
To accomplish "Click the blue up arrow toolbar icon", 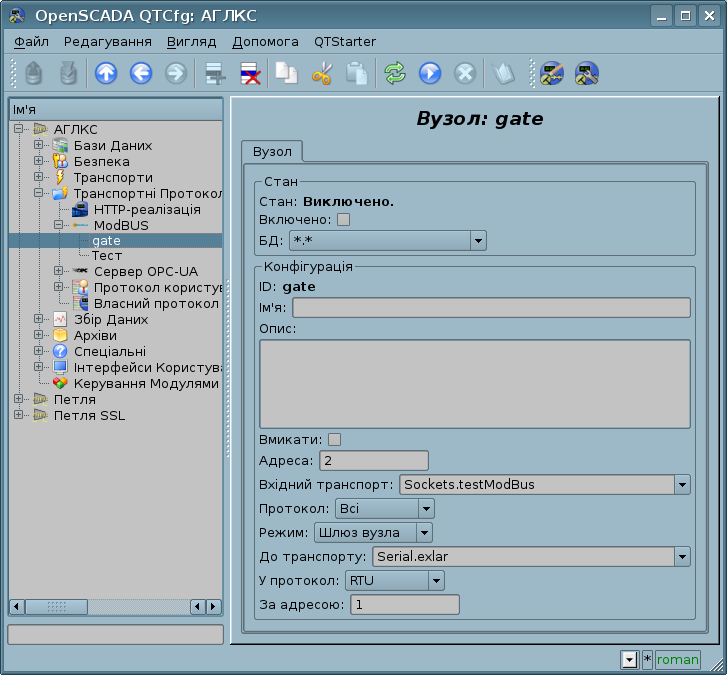I will pyautogui.click(x=106, y=72).
